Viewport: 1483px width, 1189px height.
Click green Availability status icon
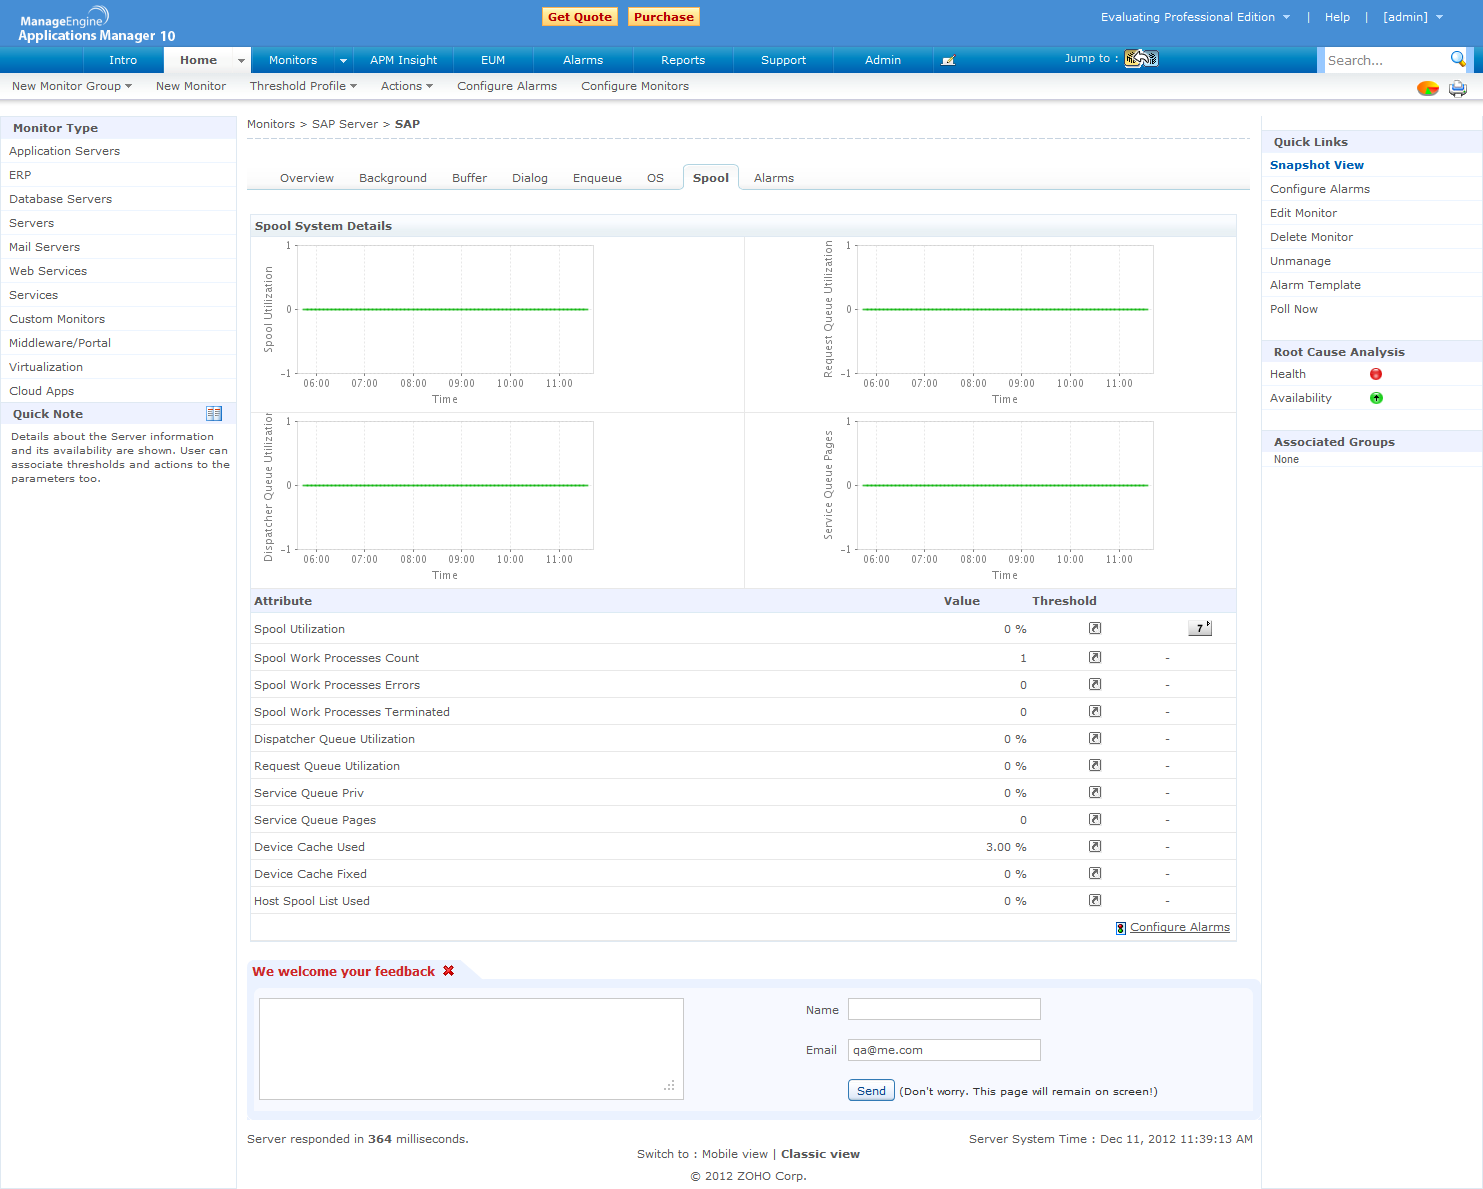coord(1376,398)
